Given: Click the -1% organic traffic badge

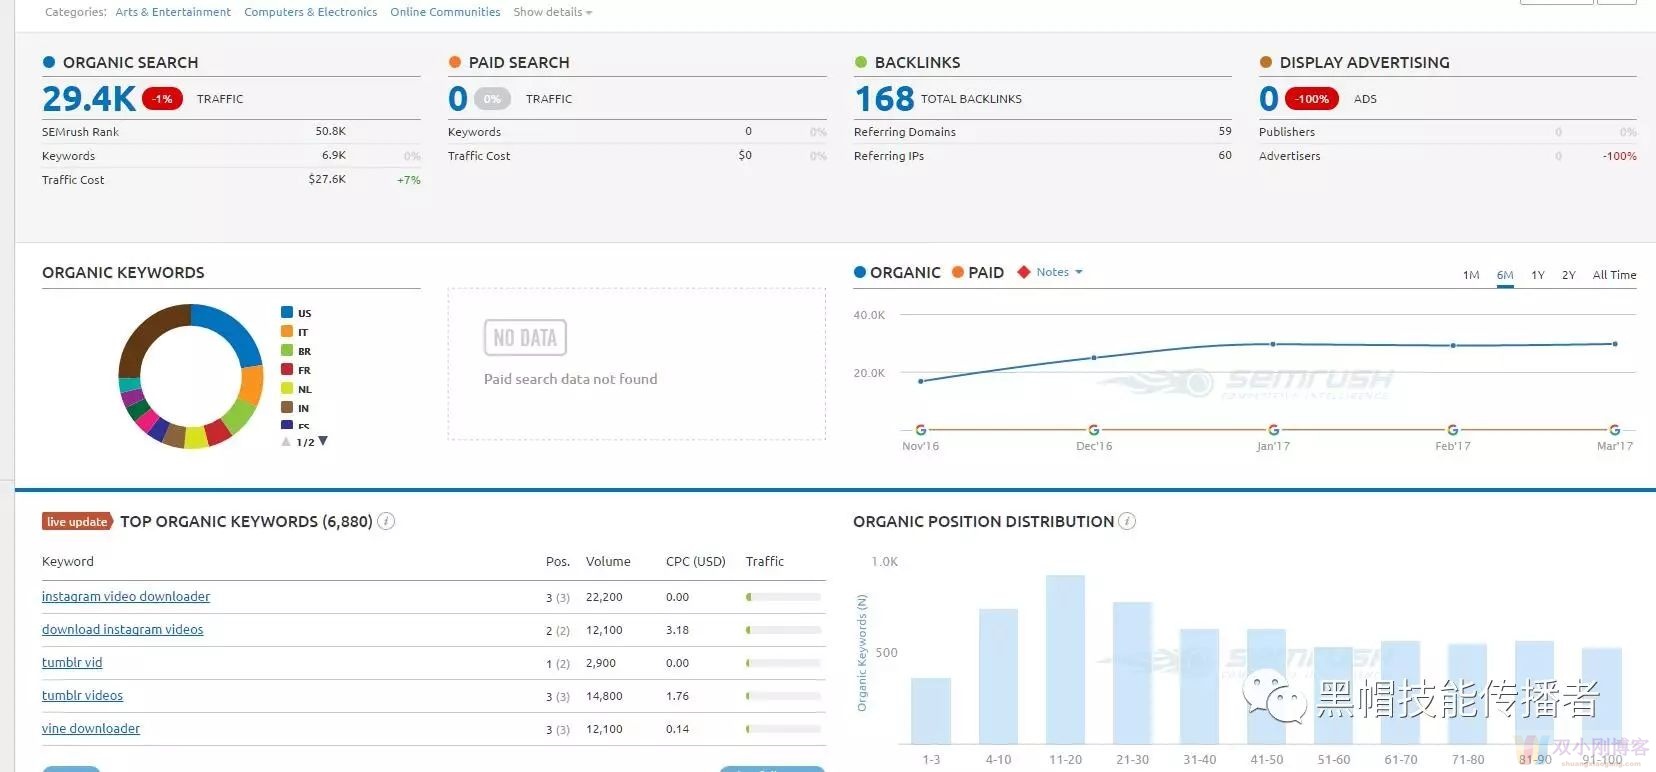Looking at the screenshot, I should click(x=163, y=99).
